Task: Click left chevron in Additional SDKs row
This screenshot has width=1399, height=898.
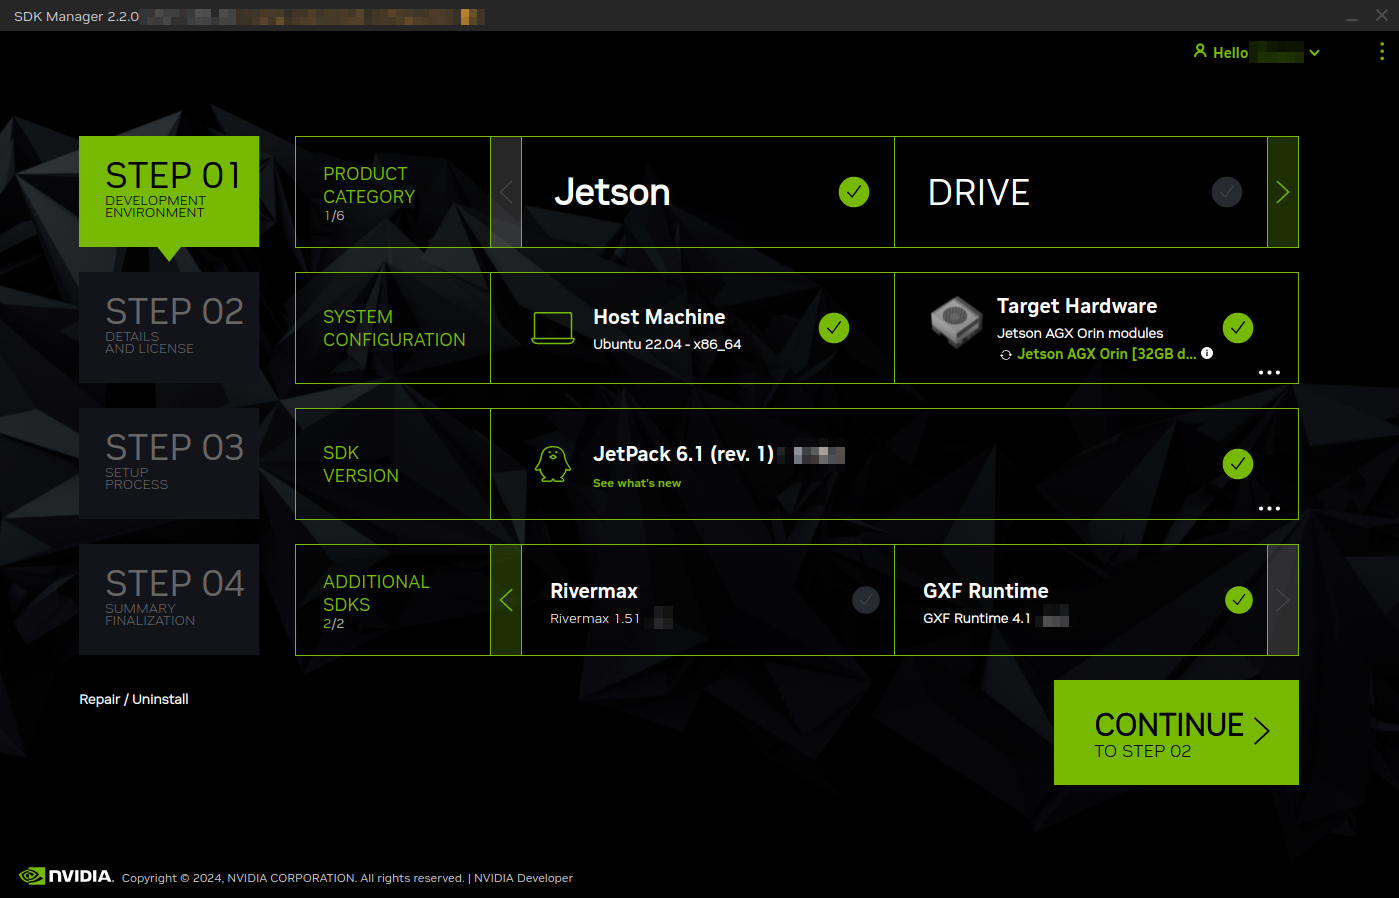Action: pos(506,600)
